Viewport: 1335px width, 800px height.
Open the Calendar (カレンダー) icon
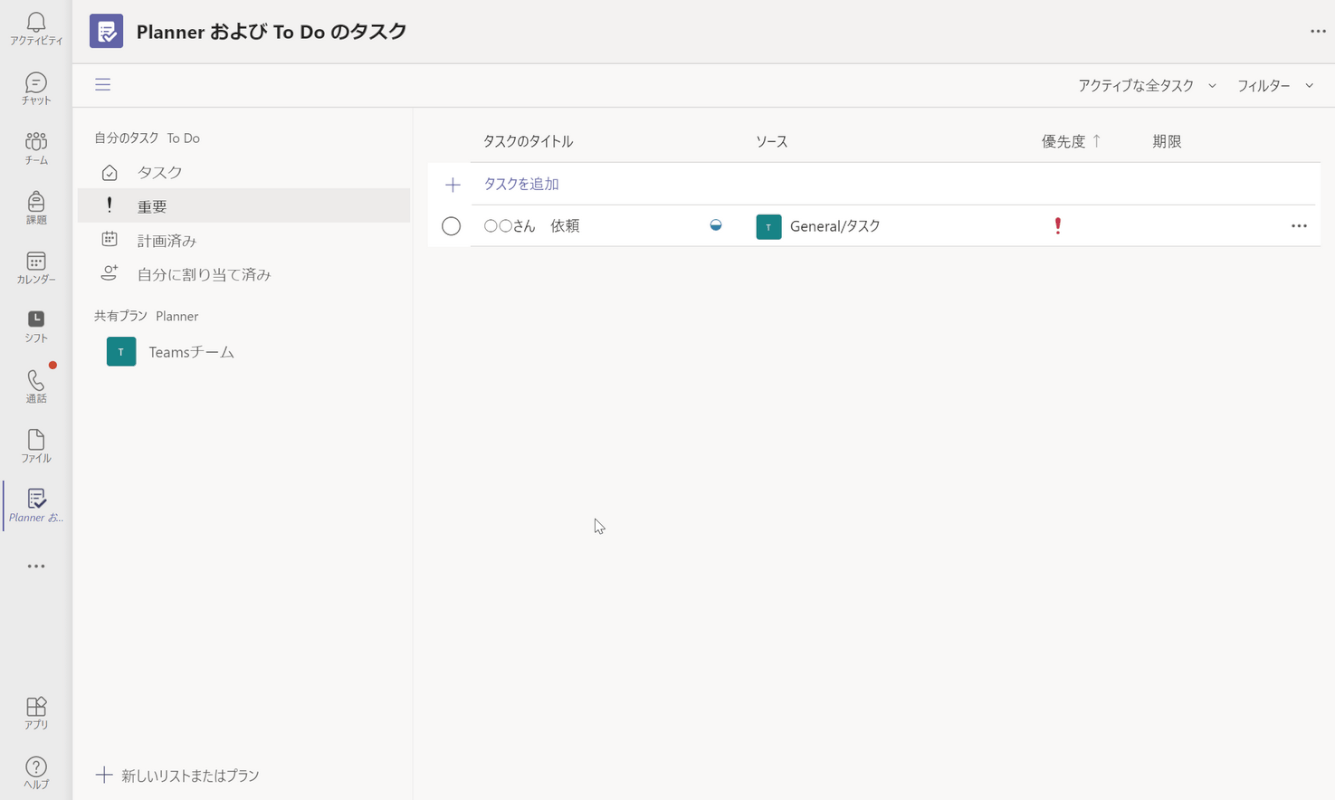(x=36, y=267)
